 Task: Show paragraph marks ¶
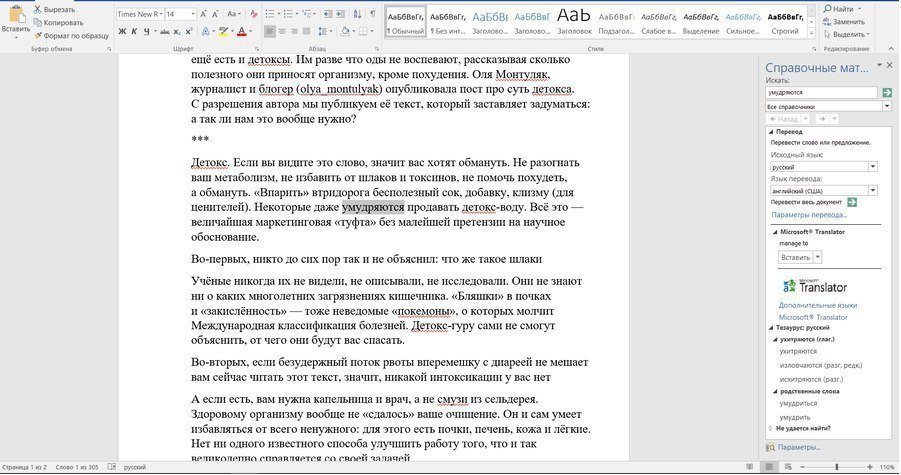pos(373,14)
